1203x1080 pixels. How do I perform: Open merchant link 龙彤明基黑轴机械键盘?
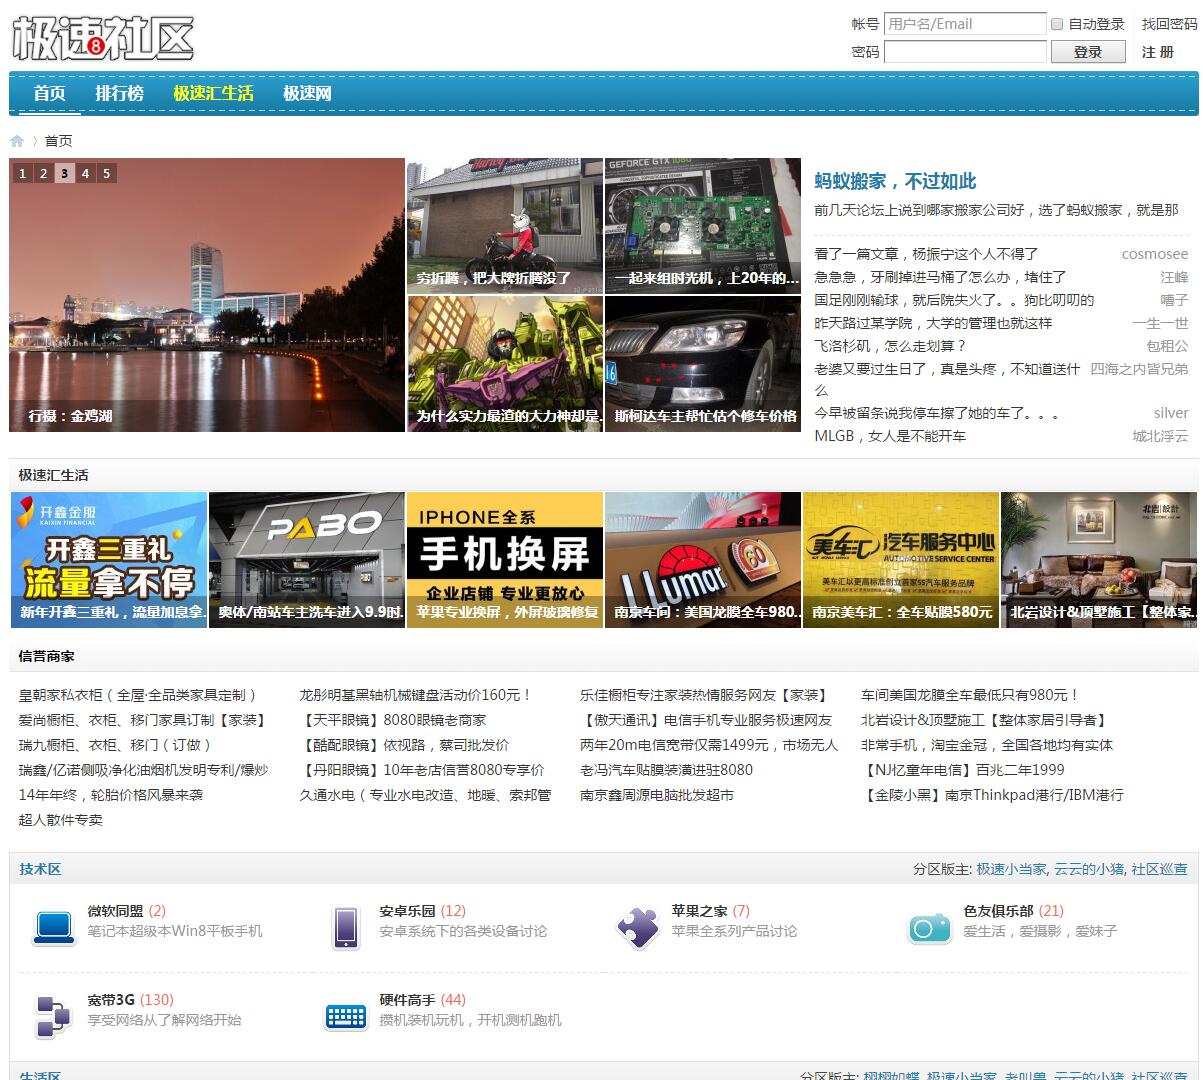(416, 695)
